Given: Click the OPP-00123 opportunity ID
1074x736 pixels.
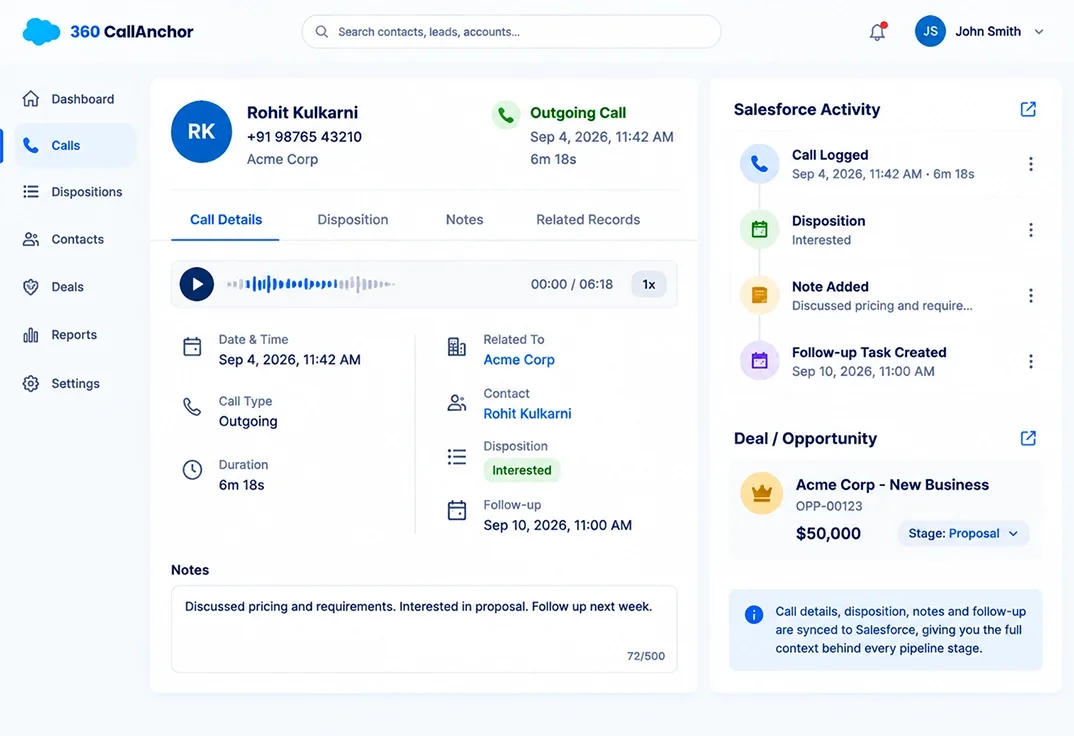Looking at the screenshot, I should [829, 506].
